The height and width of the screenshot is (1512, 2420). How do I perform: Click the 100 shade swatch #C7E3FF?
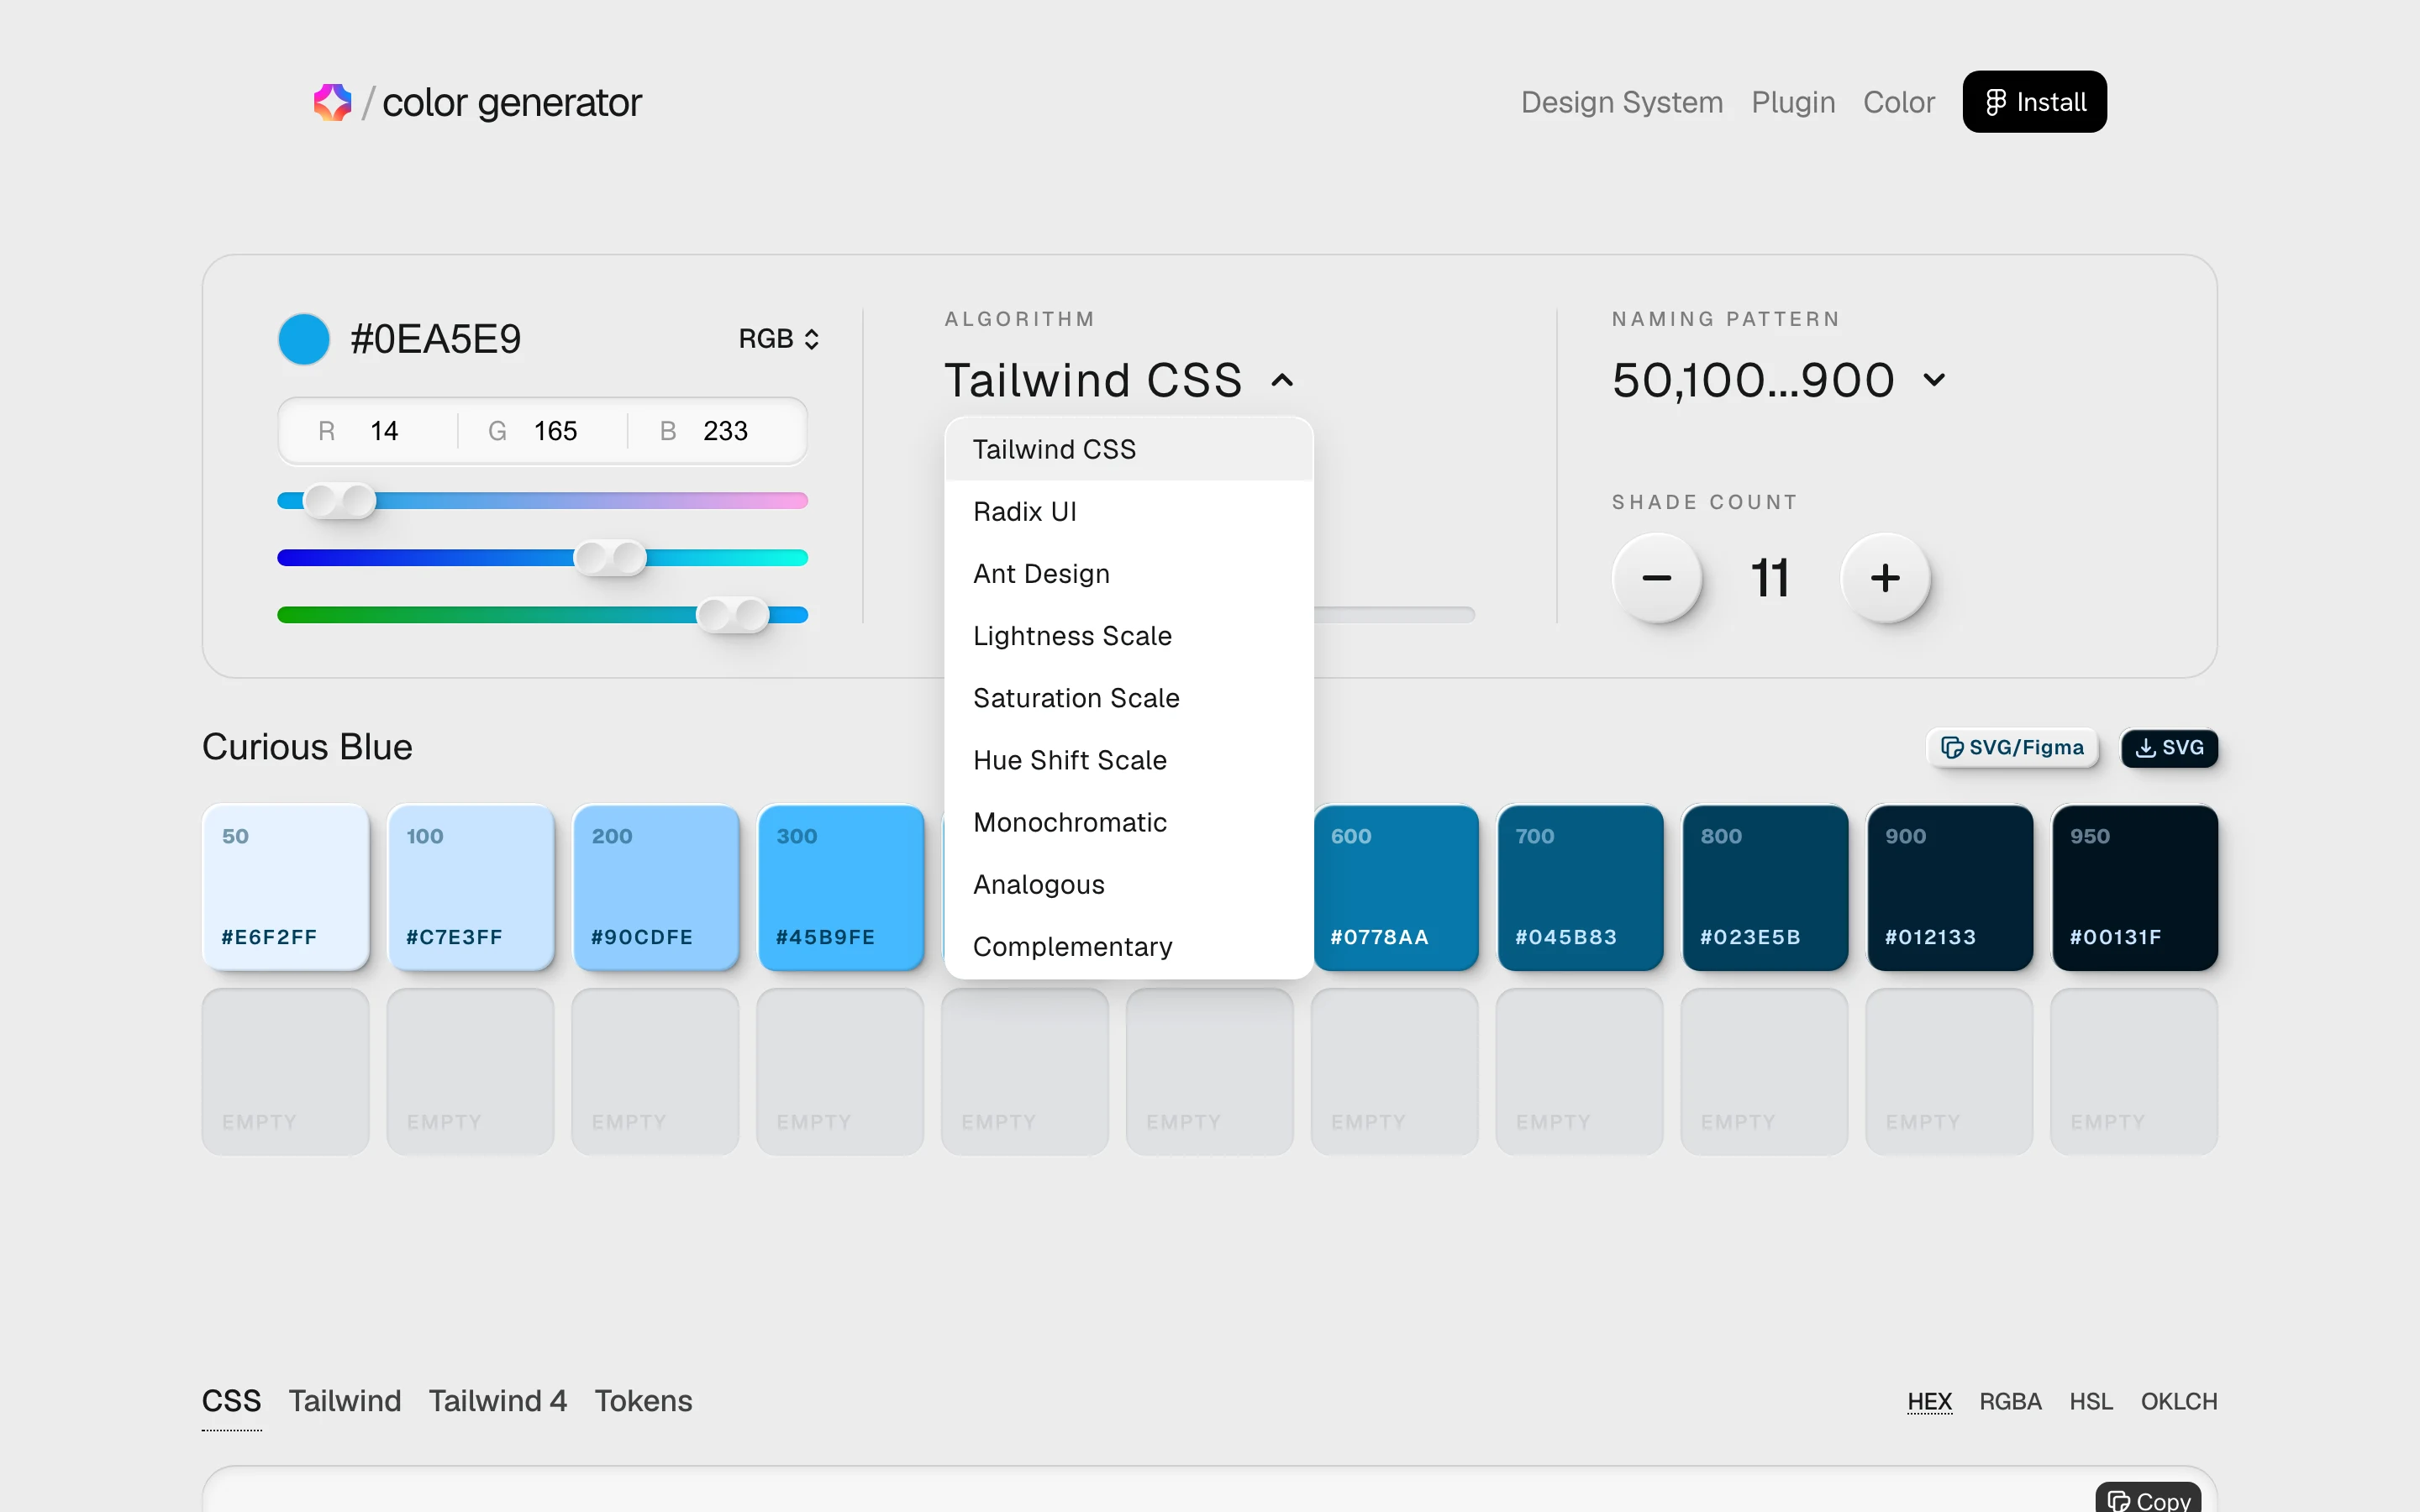click(471, 888)
